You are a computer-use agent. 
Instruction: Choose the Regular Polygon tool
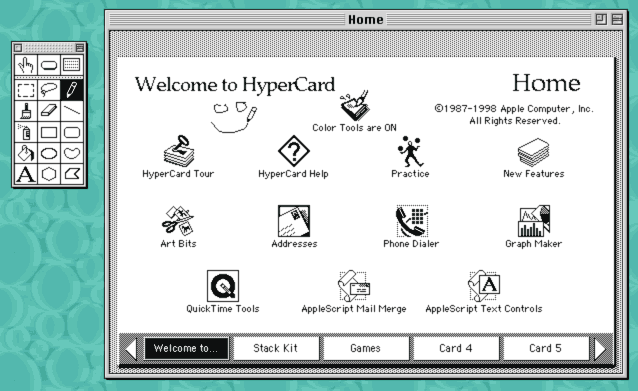(x=49, y=174)
